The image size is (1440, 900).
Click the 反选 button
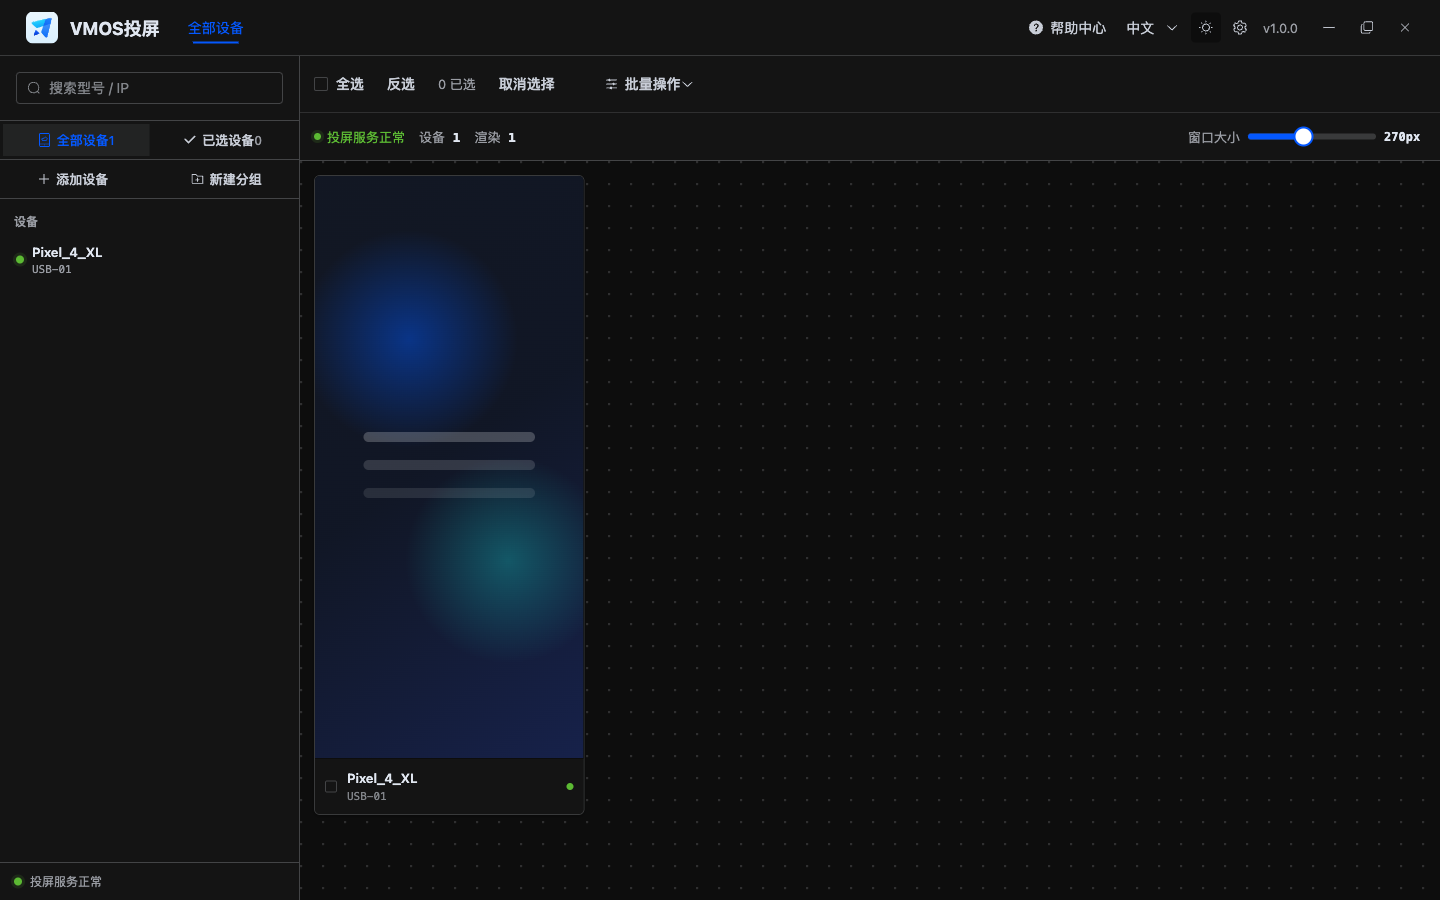(401, 84)
